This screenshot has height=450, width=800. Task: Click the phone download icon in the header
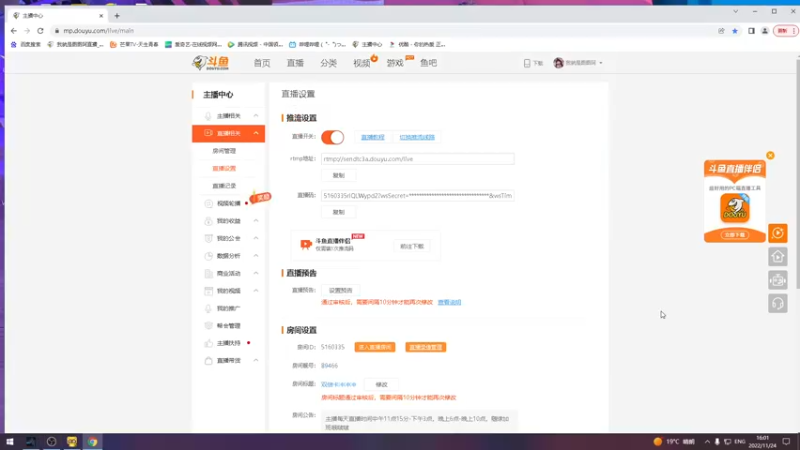[x=527, y=63]
